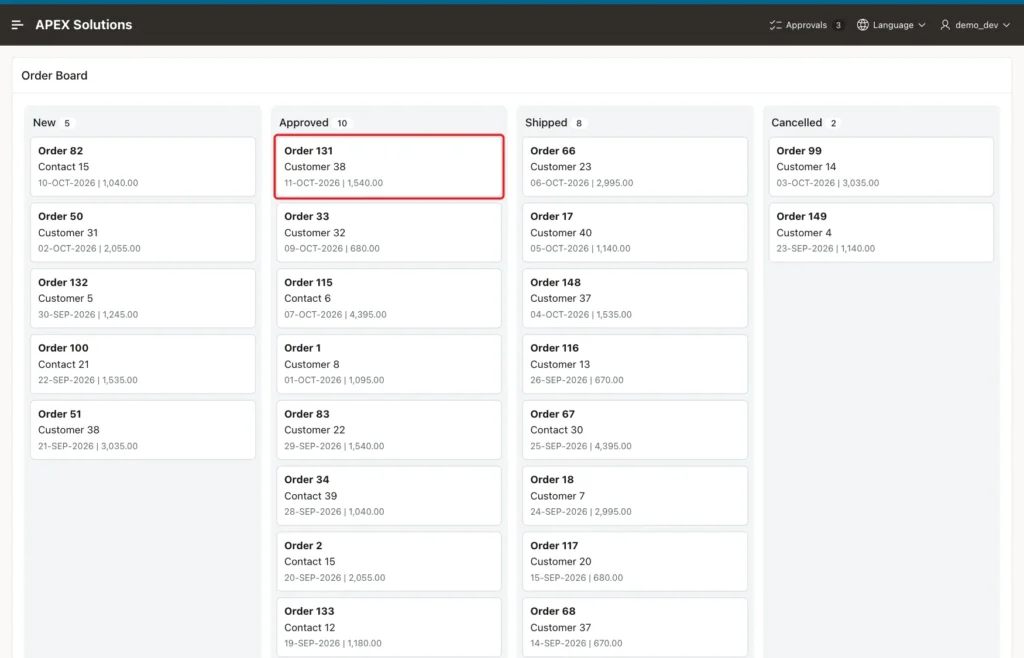Viewport: 1024px width, 658px height.
Task: Open the Approvals menu item
Action: pyautogui.click(x=806, y=25)
